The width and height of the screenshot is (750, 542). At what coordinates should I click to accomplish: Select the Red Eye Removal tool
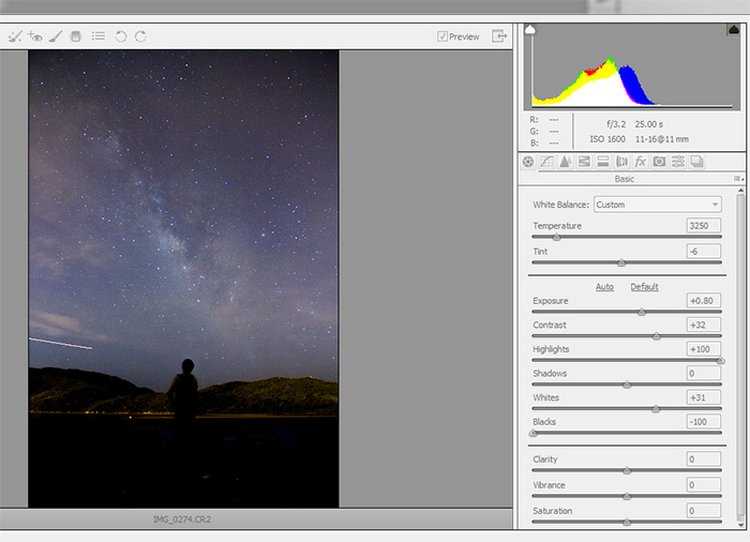click(35, 37)
